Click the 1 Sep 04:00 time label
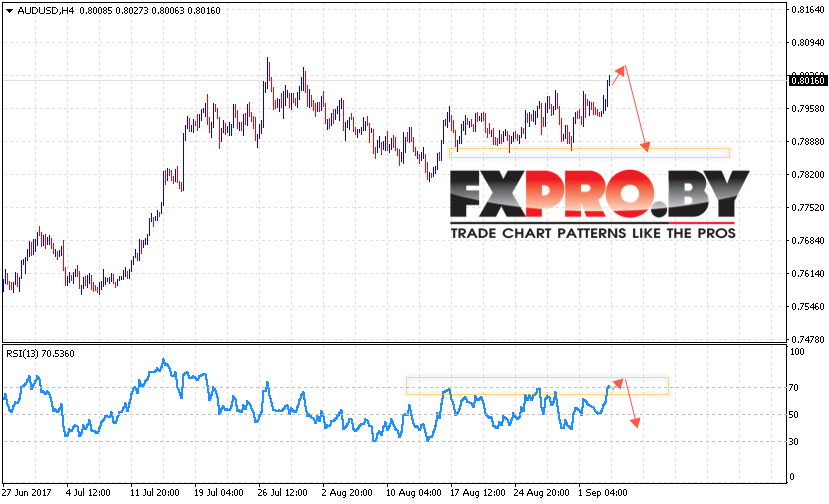The height and width of the screenshot is (504, 829). pos(603,492)
